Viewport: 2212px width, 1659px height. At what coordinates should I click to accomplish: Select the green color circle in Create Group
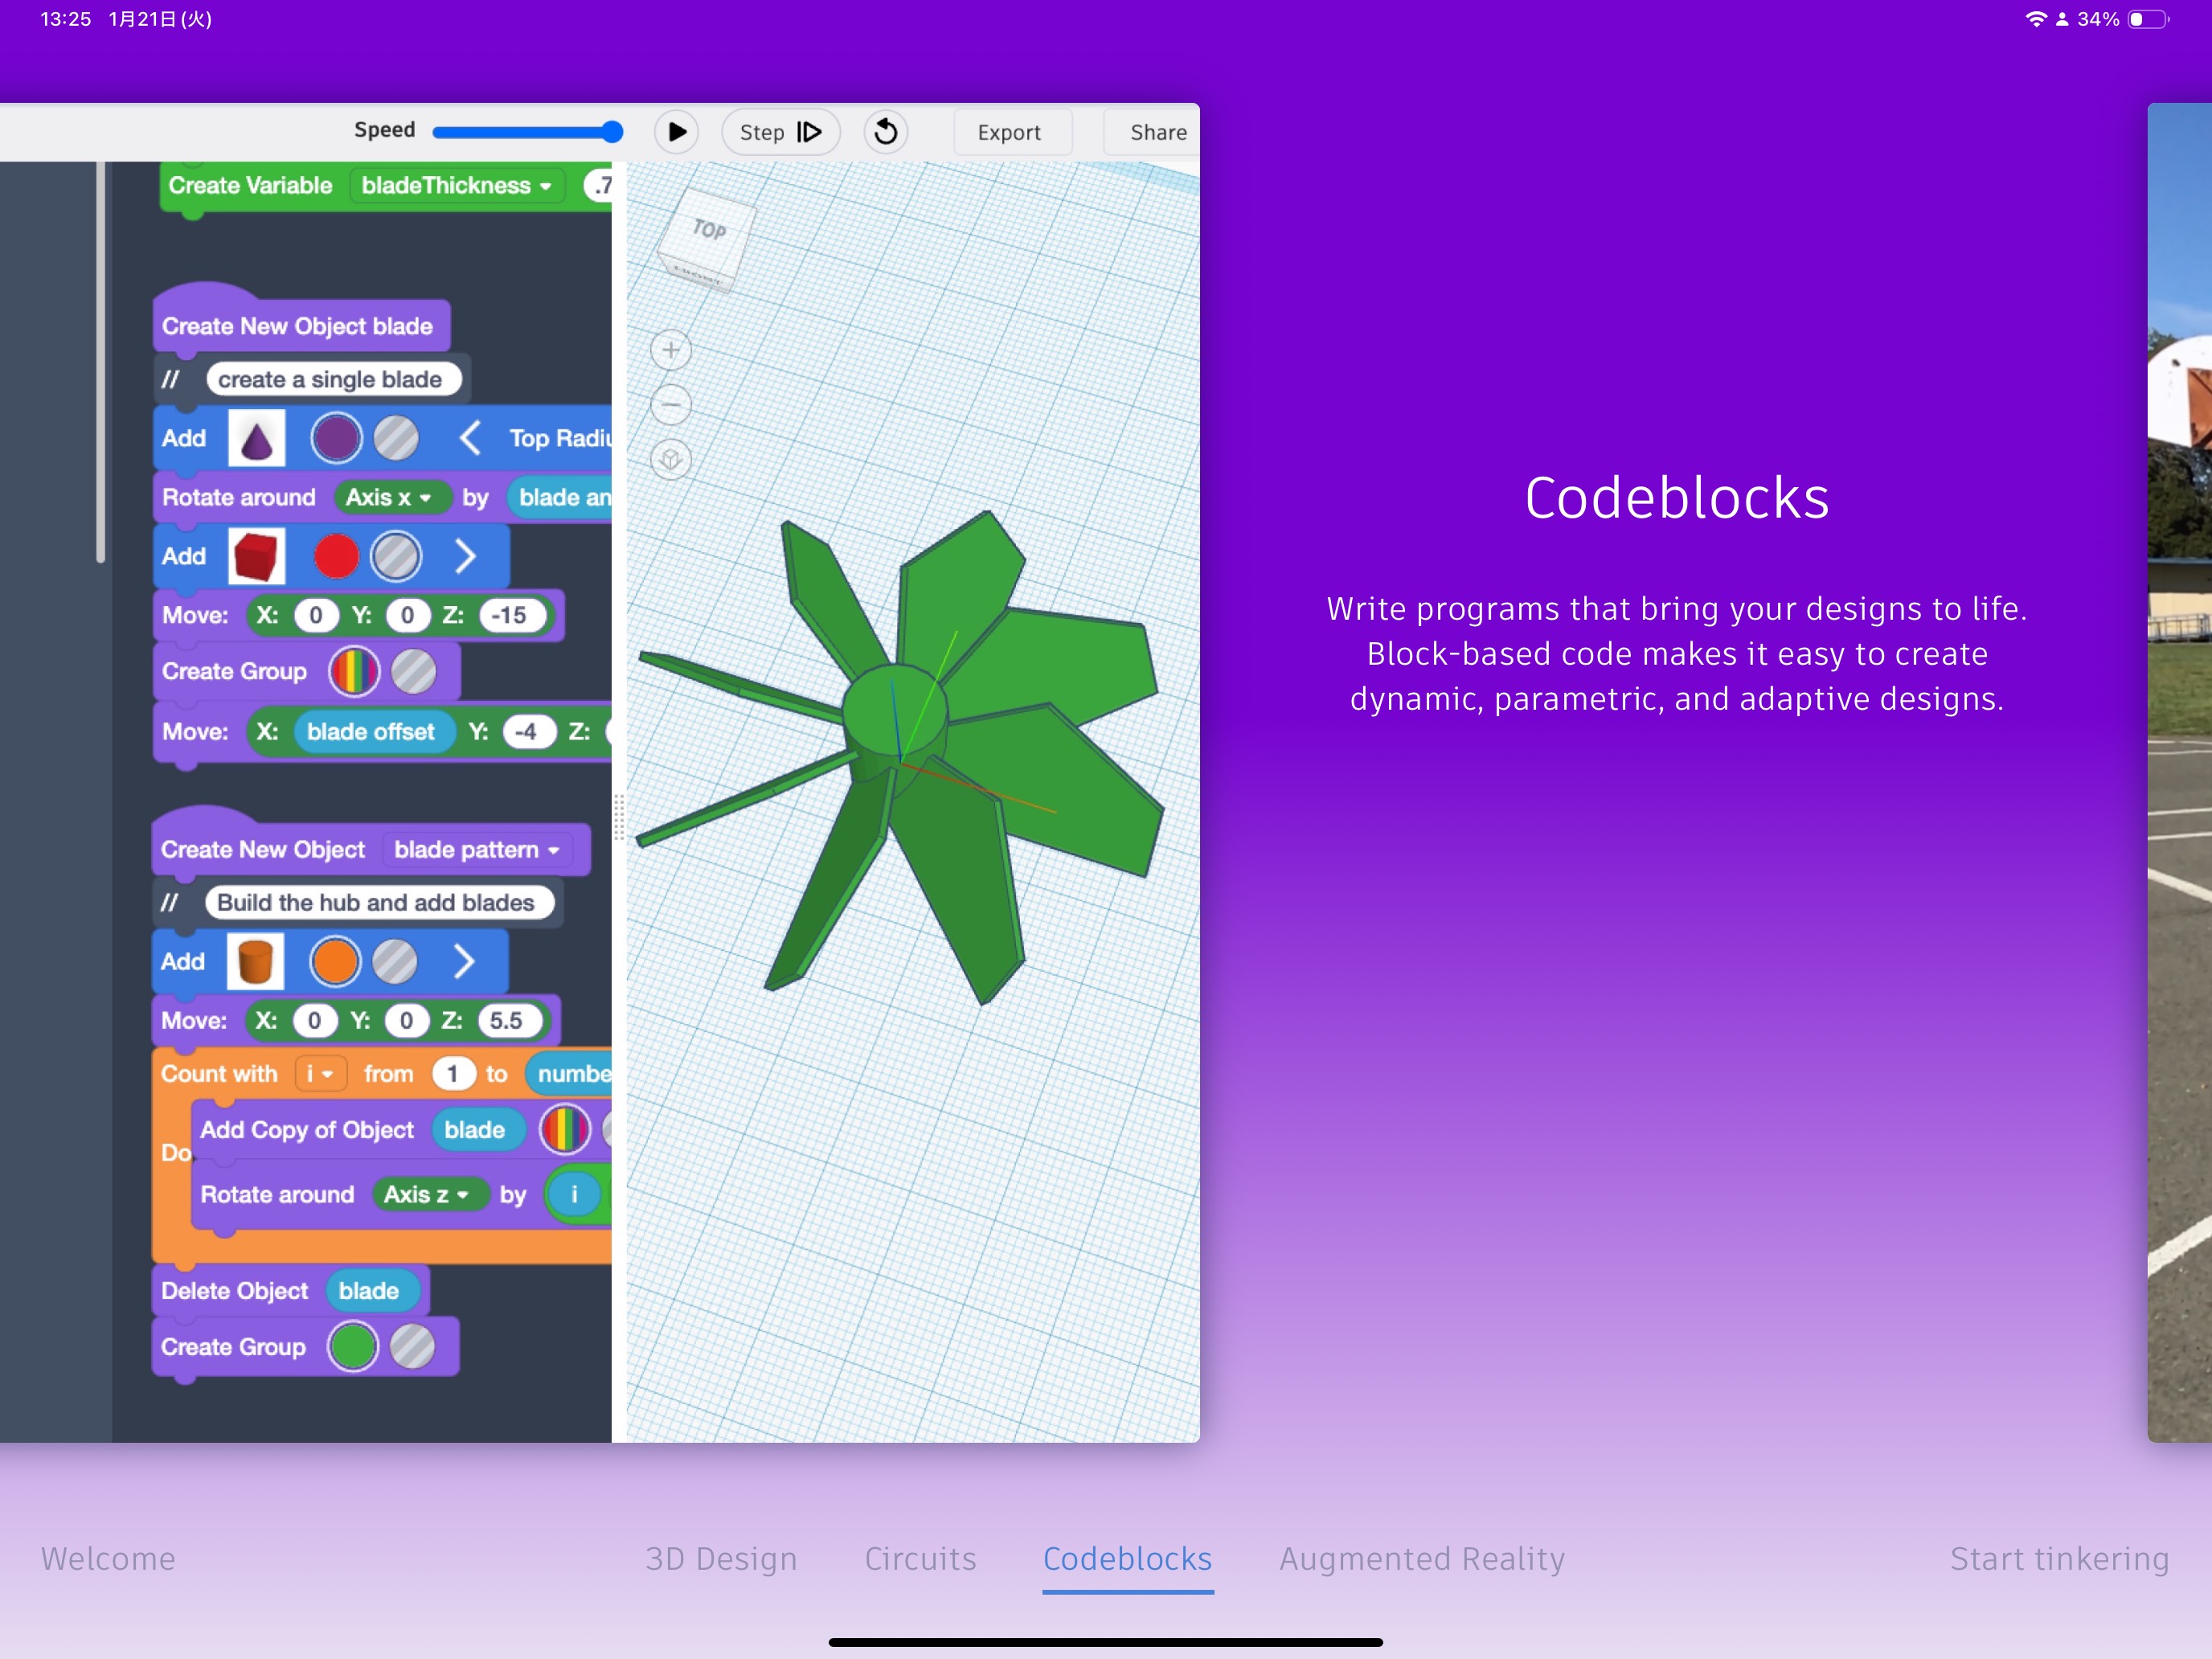click(x=353, y=1346)
